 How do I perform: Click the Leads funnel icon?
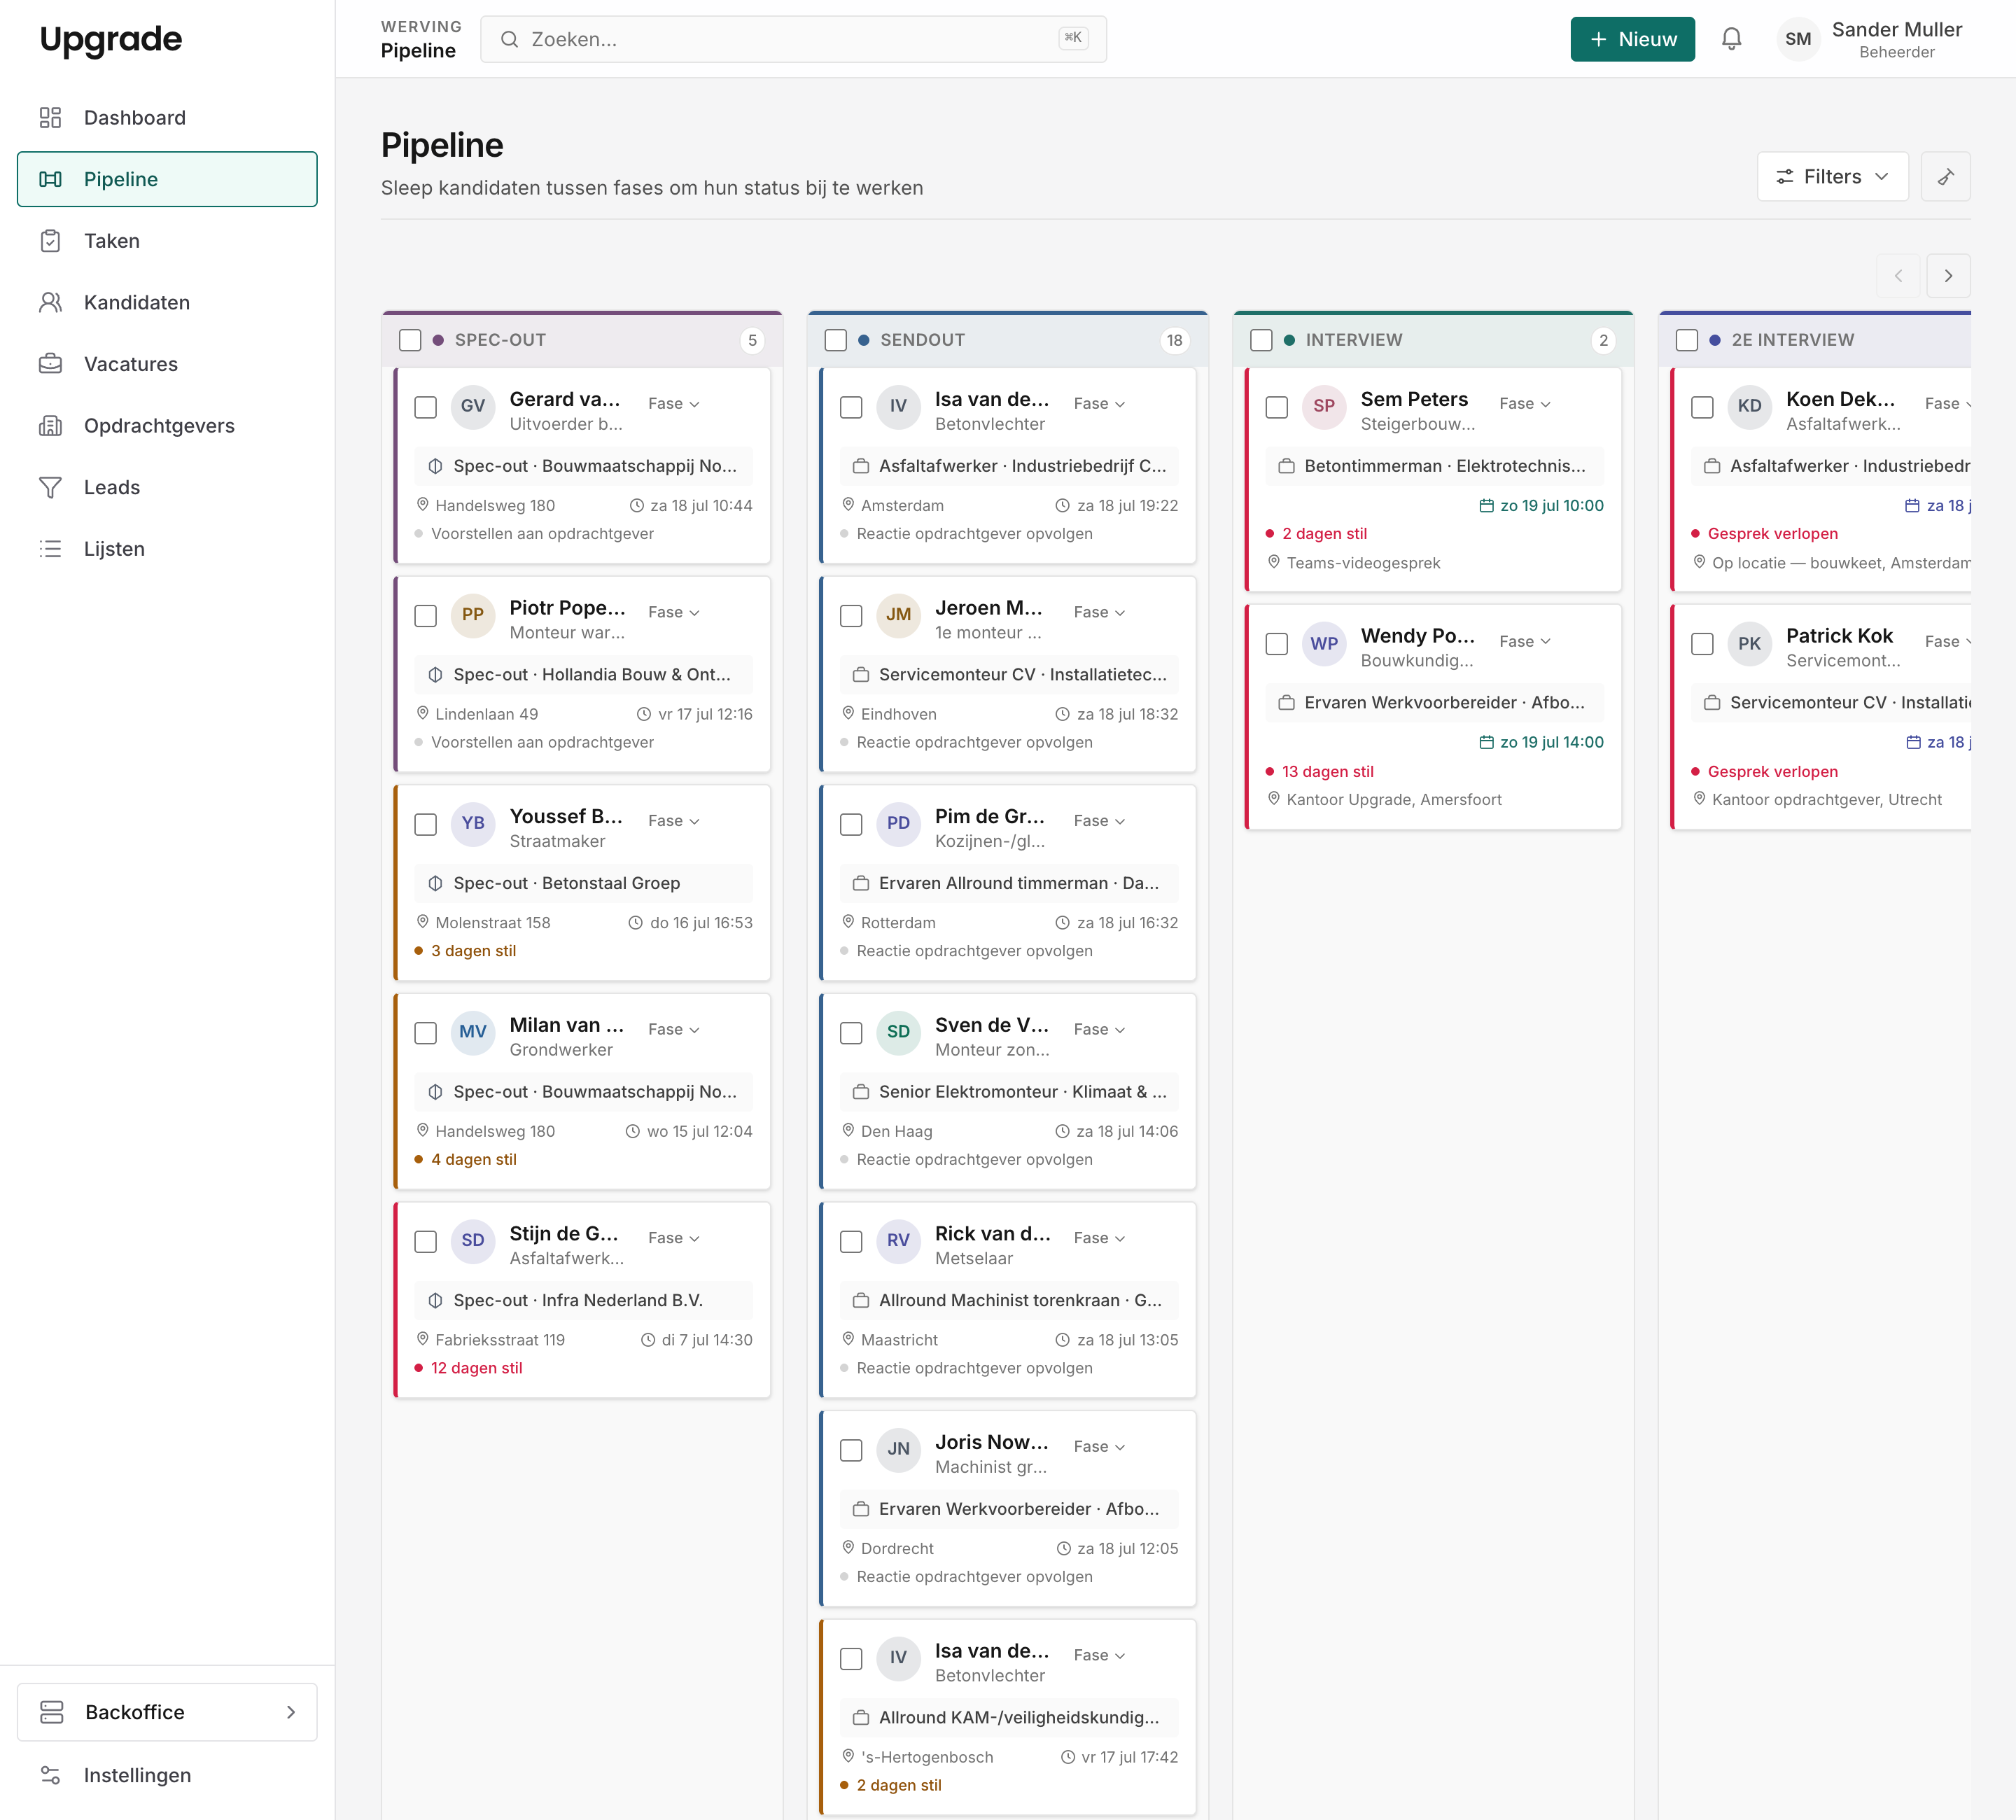(50, 487)
